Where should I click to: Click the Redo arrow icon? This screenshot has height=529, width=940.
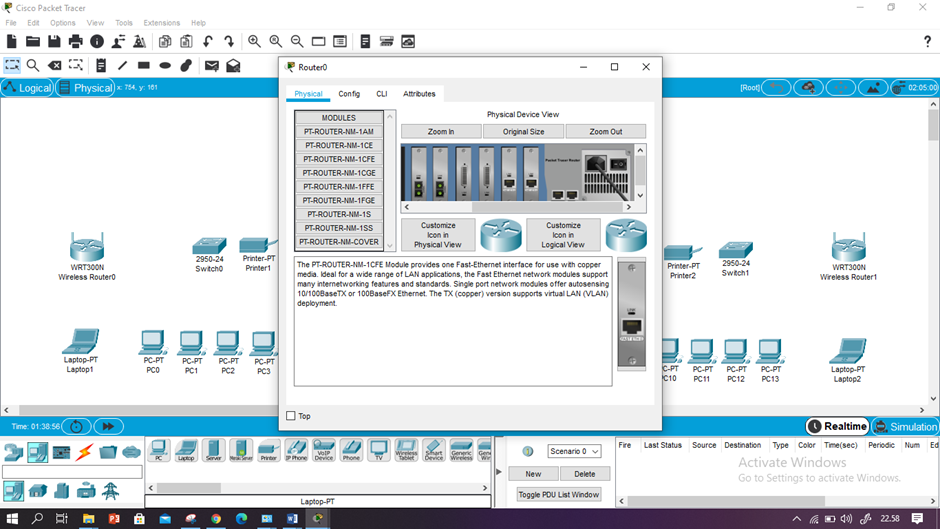(x=229, y=41)
